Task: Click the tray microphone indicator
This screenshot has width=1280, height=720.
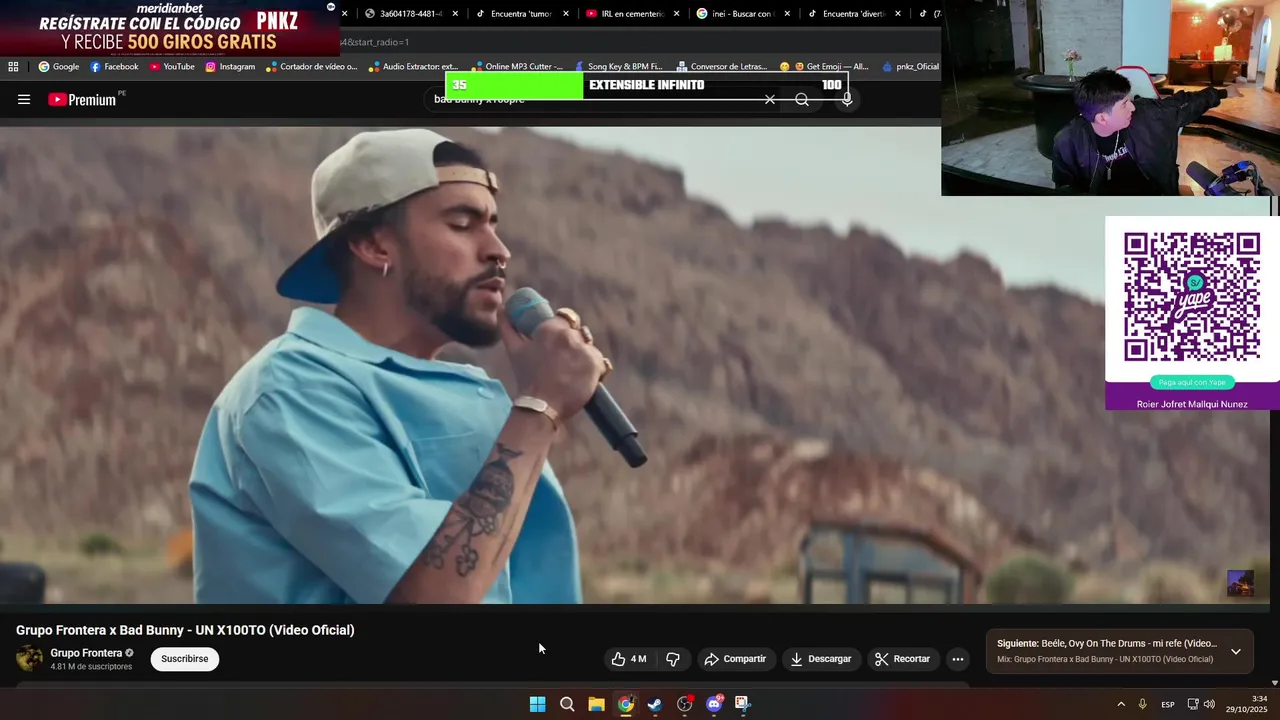Action: tap(1143, 705)
